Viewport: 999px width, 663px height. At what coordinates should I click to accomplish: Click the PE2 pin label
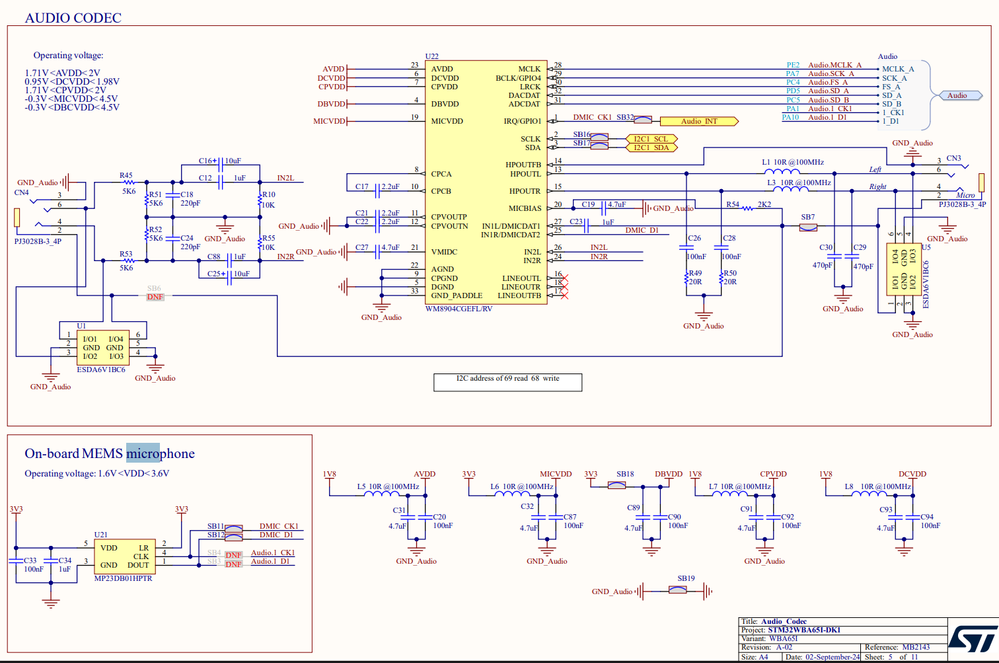tap(793, 65)
